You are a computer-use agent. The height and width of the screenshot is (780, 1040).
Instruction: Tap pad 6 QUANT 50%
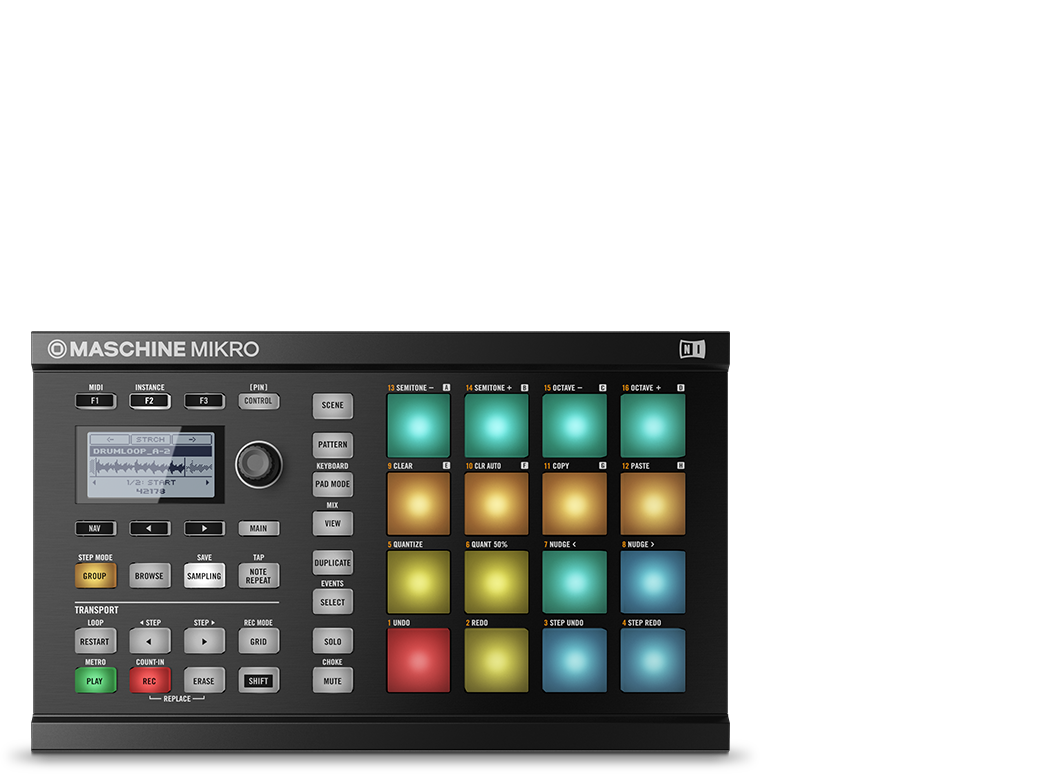tap(496, 582)
